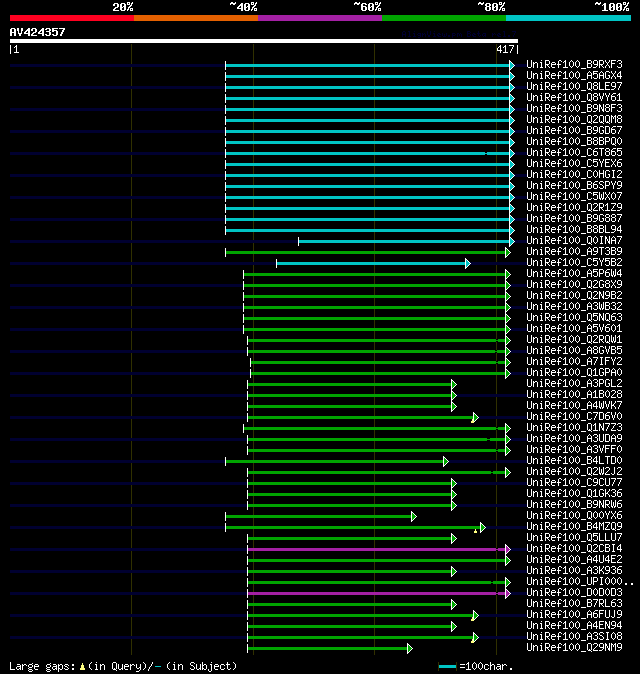Screen dimensions: 640x674
Task: Open hit UniRef100_B9N8F3
Action: (x=574, y=108)
